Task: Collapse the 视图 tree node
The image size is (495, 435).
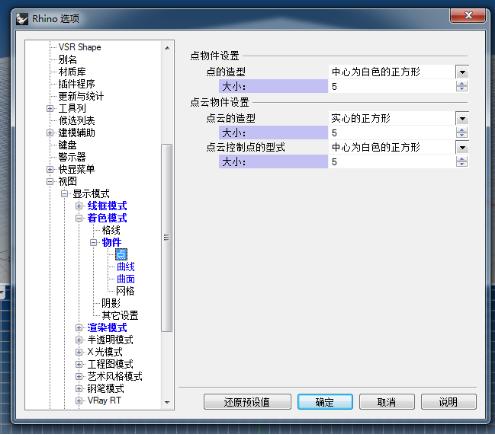Action: [x=50, y=182]
